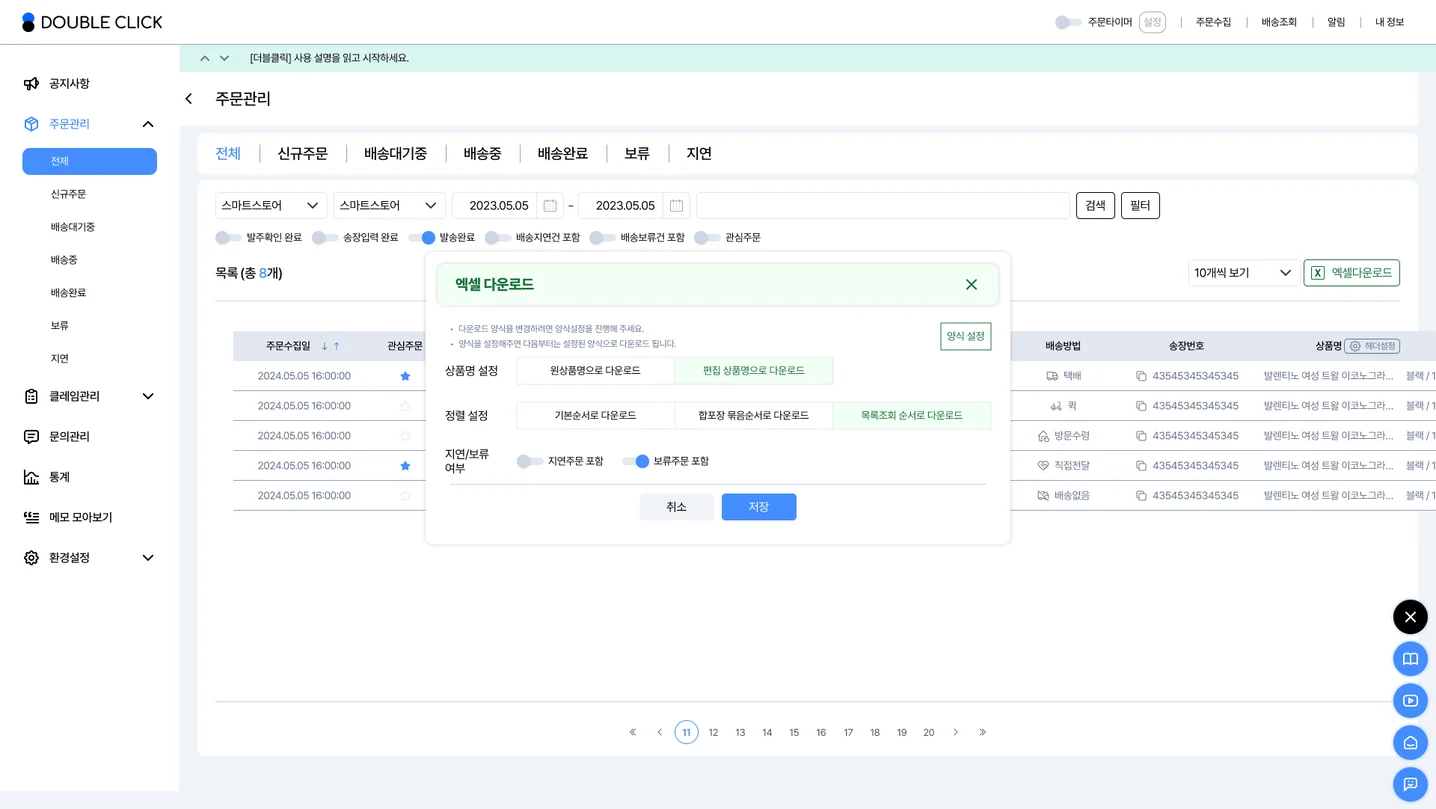
Task: Copy tracking number in 택배 row
Action: [1141, 376]
